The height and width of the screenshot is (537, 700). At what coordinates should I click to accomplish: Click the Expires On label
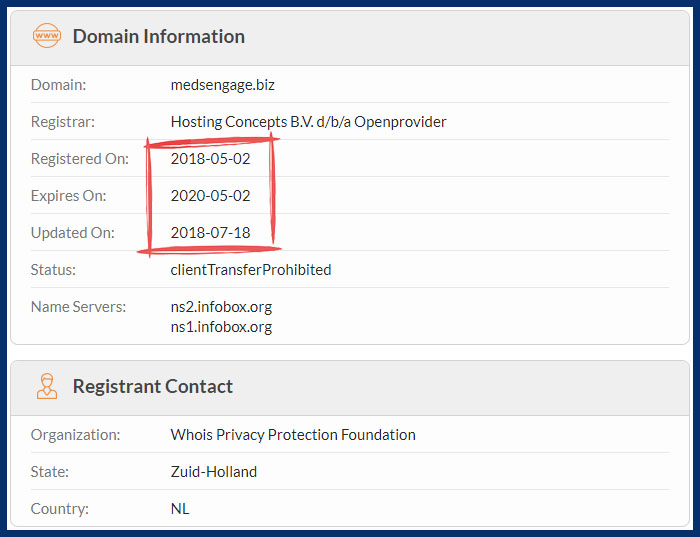[x=68, y=196]
